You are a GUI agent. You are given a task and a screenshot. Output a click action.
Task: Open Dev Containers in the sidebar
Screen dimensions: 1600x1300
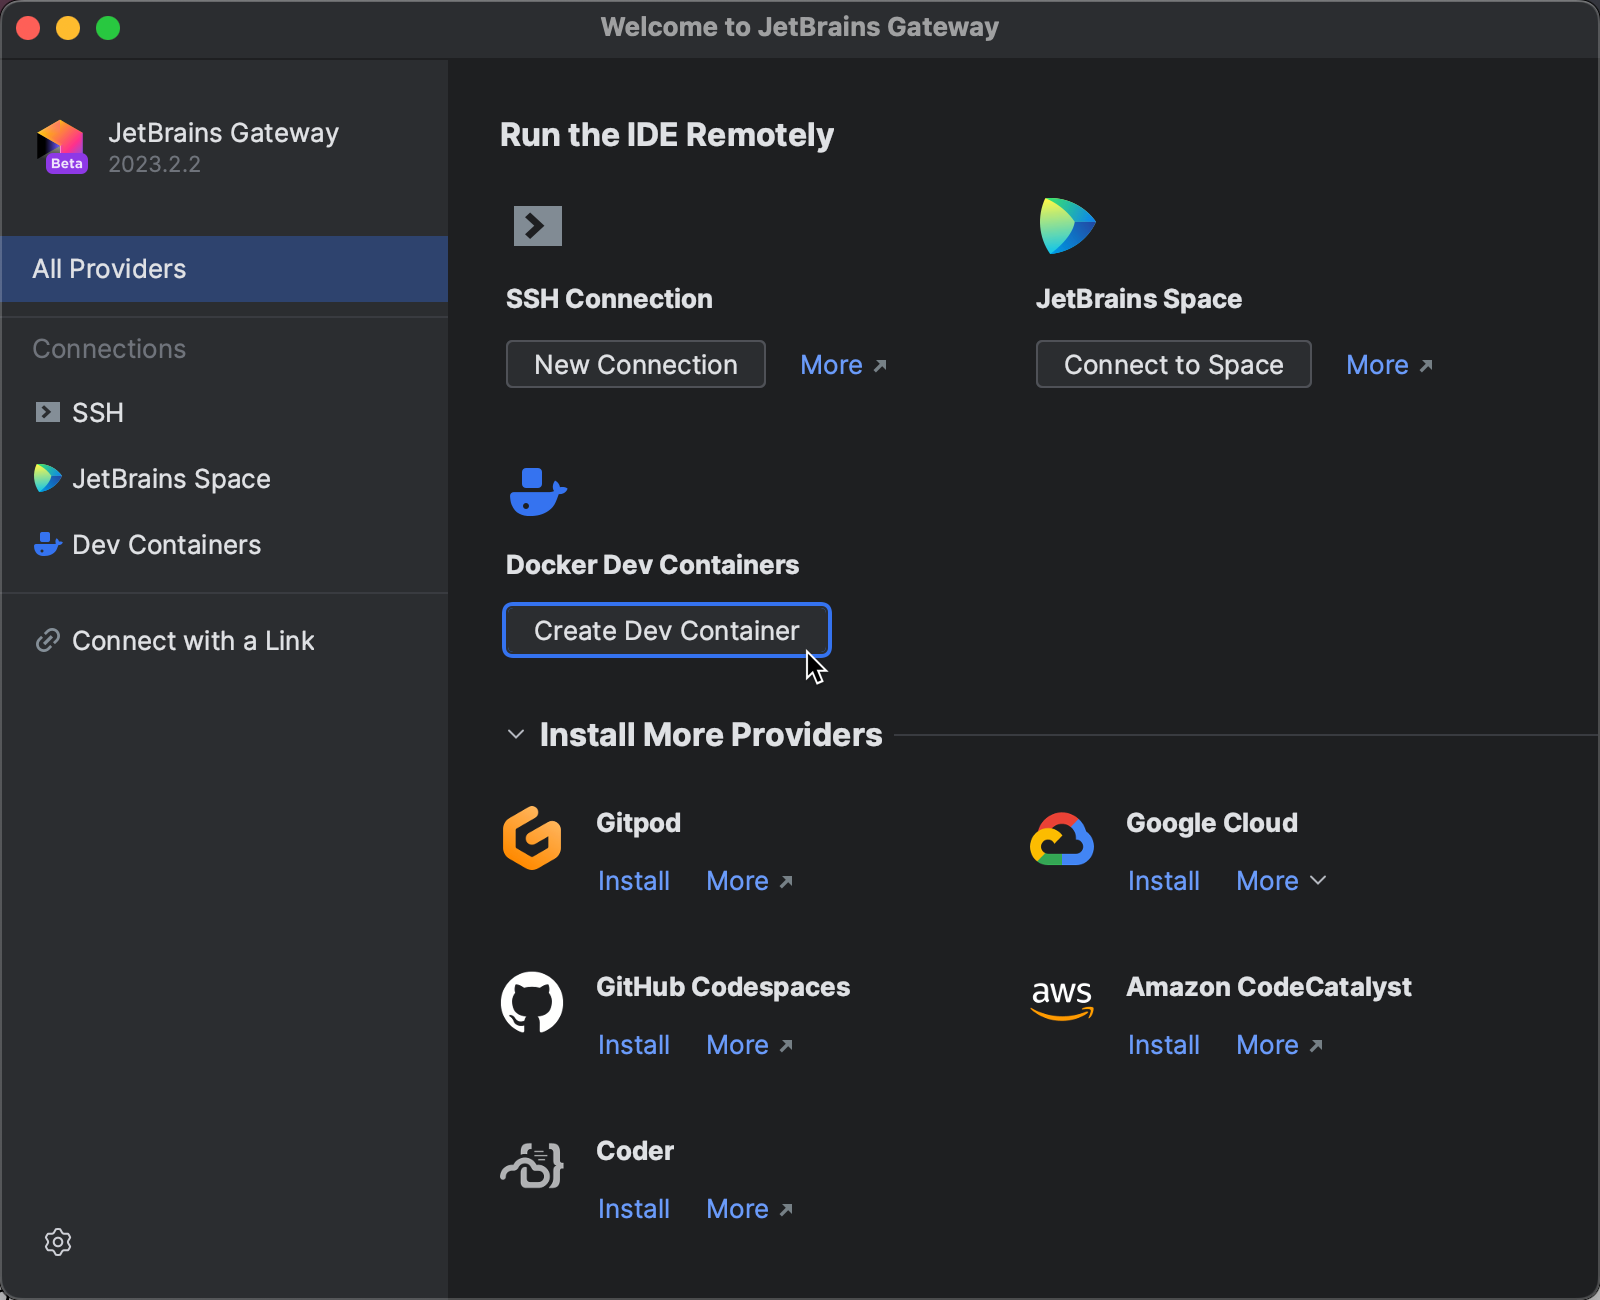click(166, 545)
